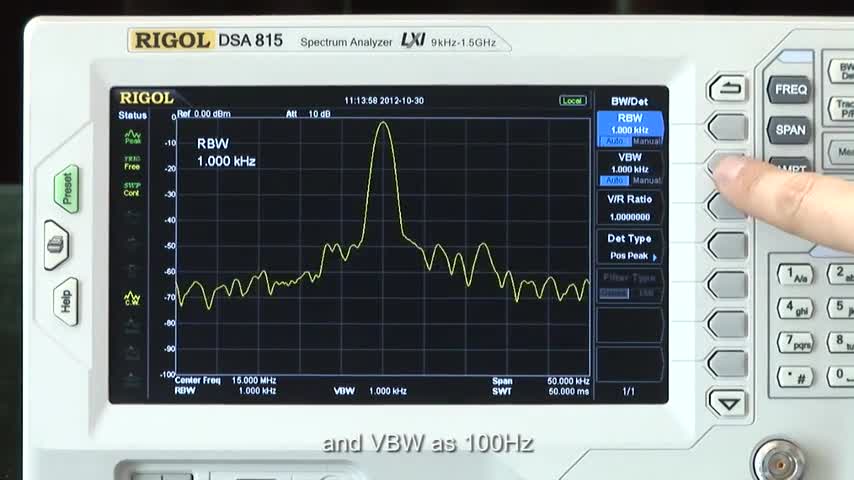Viewport: 854px width, 480px height.
Task: Click the RBW 1.000 kHz overlay in graph
Action: (226, 153)
